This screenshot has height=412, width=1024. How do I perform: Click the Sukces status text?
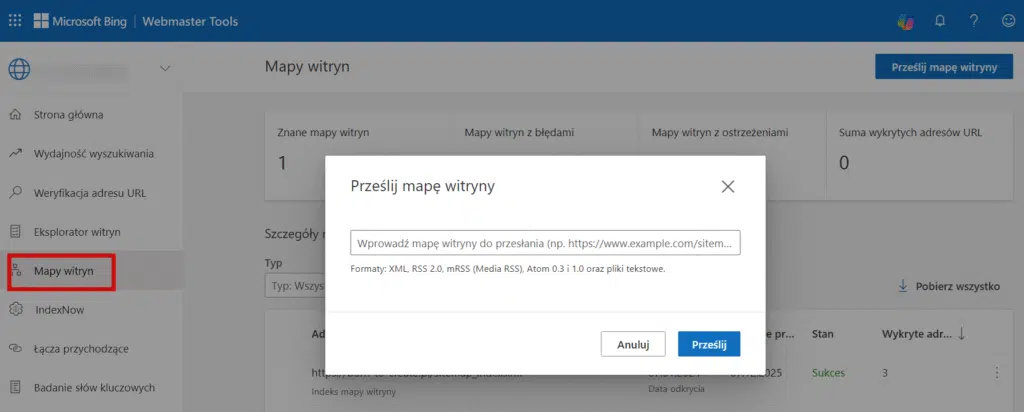[828, 373]
